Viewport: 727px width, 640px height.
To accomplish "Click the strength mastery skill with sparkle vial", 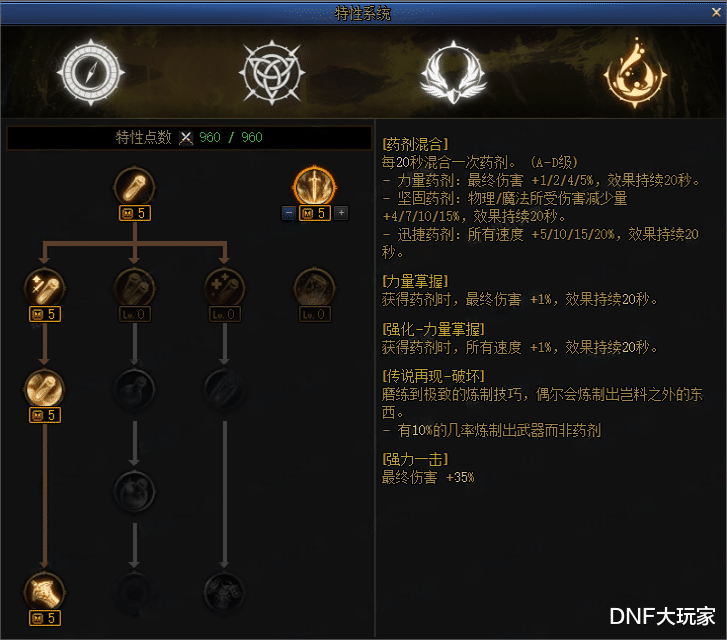I will click(x=45, y=288).
